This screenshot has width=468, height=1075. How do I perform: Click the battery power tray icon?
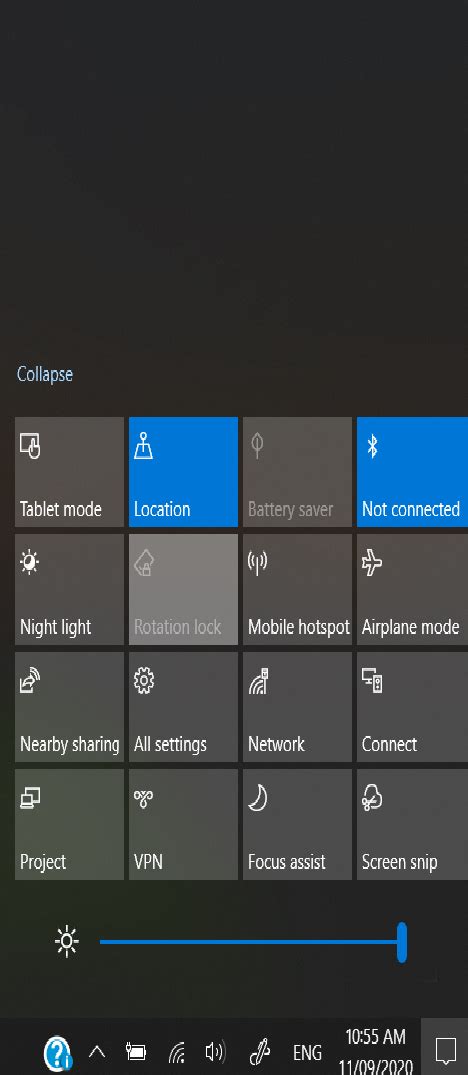click(x=136, y=1052)
